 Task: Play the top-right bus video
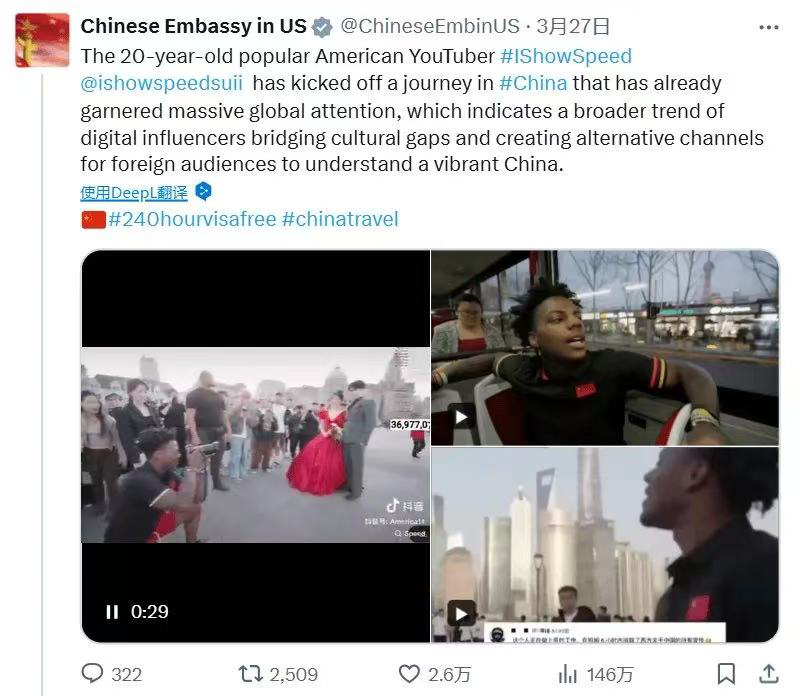tap(461, 417)
